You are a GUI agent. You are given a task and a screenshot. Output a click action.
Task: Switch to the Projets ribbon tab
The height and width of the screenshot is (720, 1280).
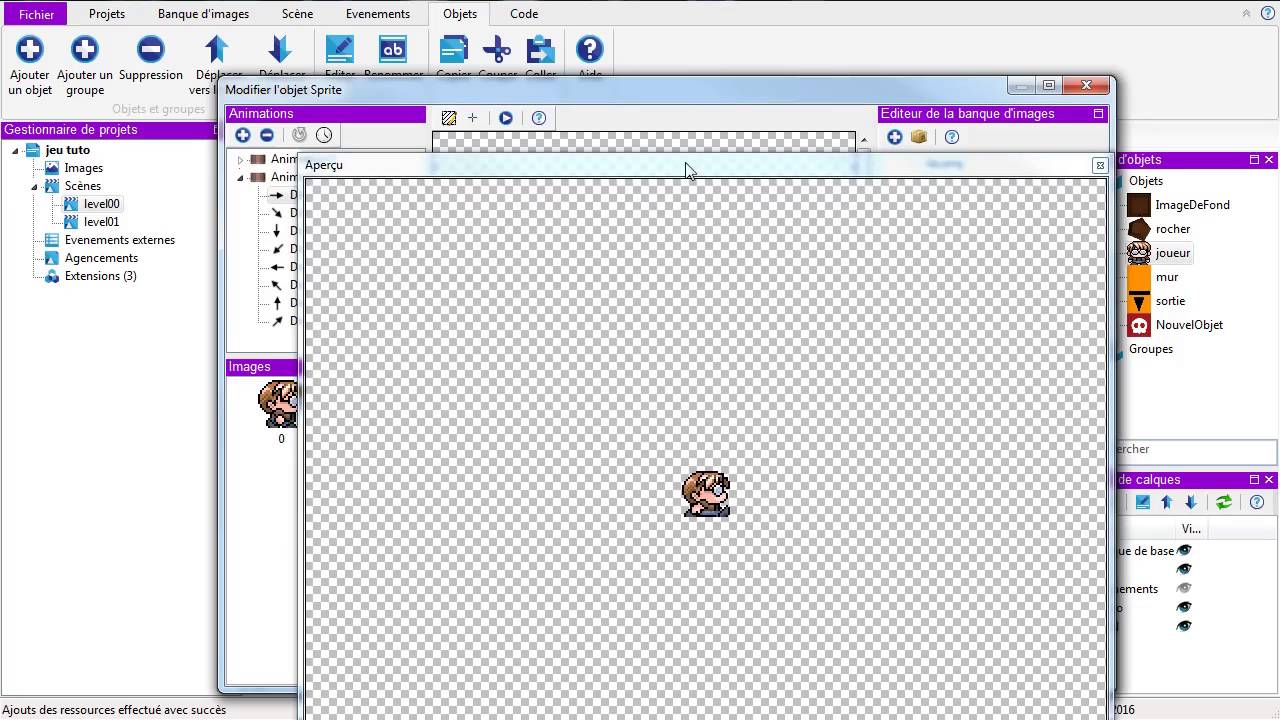coord(107,14)
